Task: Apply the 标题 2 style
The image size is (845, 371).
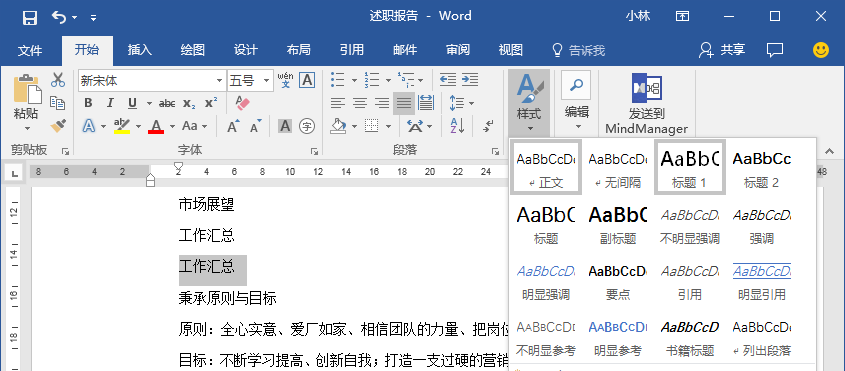Action: pyautogui.click(x=761, y=167)
